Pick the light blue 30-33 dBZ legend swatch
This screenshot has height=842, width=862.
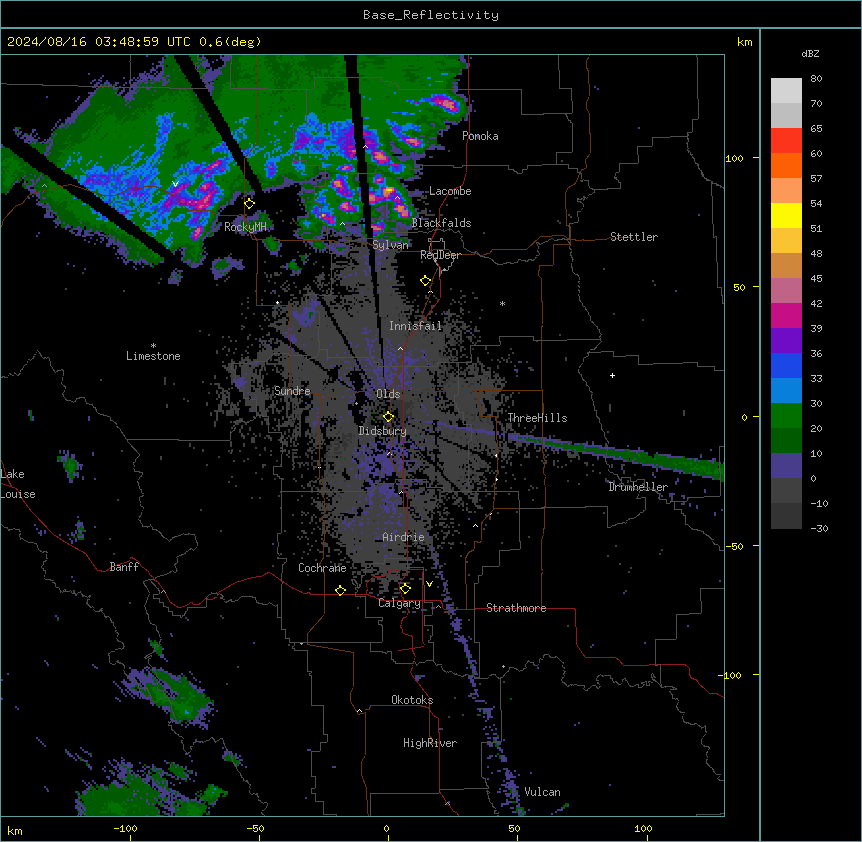click(x=786, y=391)
